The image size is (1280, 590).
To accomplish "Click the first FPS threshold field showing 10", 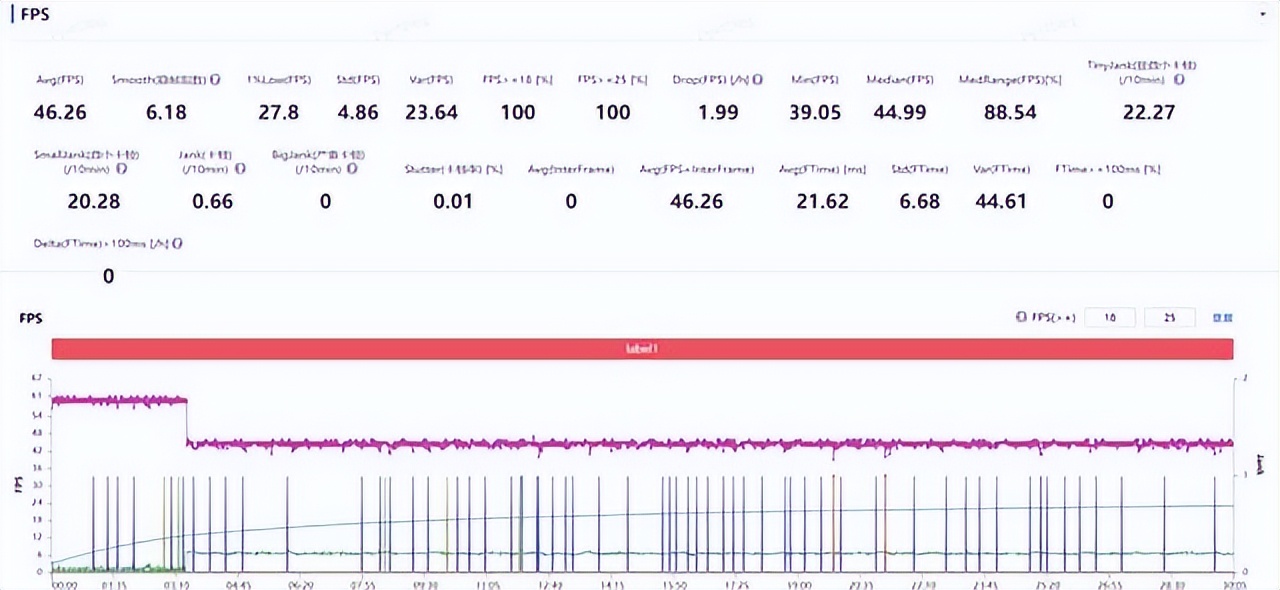I will [1110, 318].
